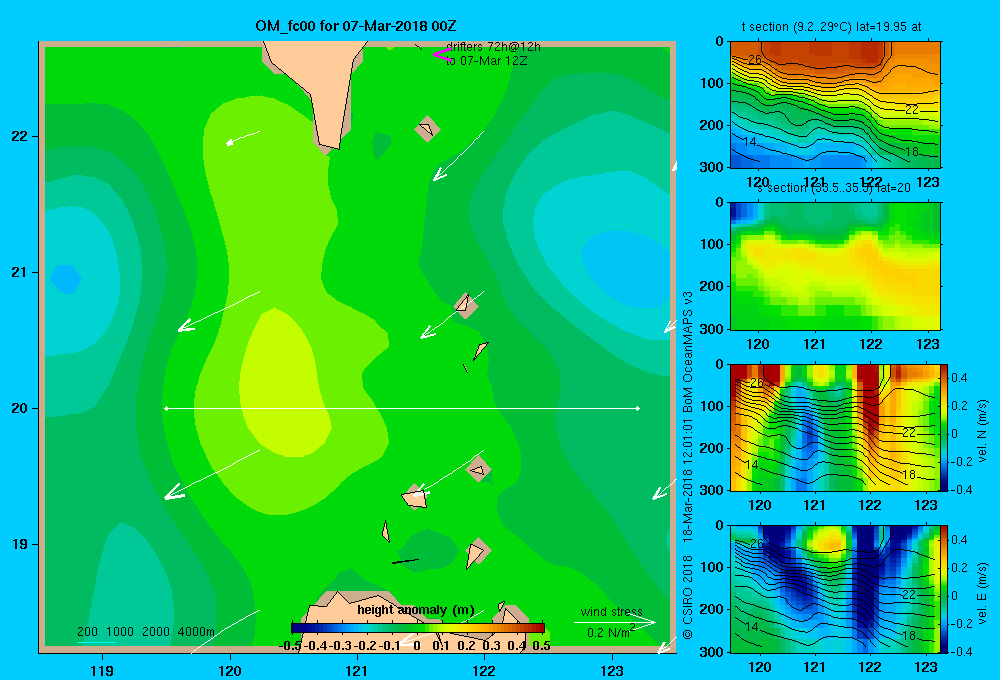Click the '200 1000 2000 4000m' bathymetry legend
This screenshot has height=680, width=1000.
point(145,632)
